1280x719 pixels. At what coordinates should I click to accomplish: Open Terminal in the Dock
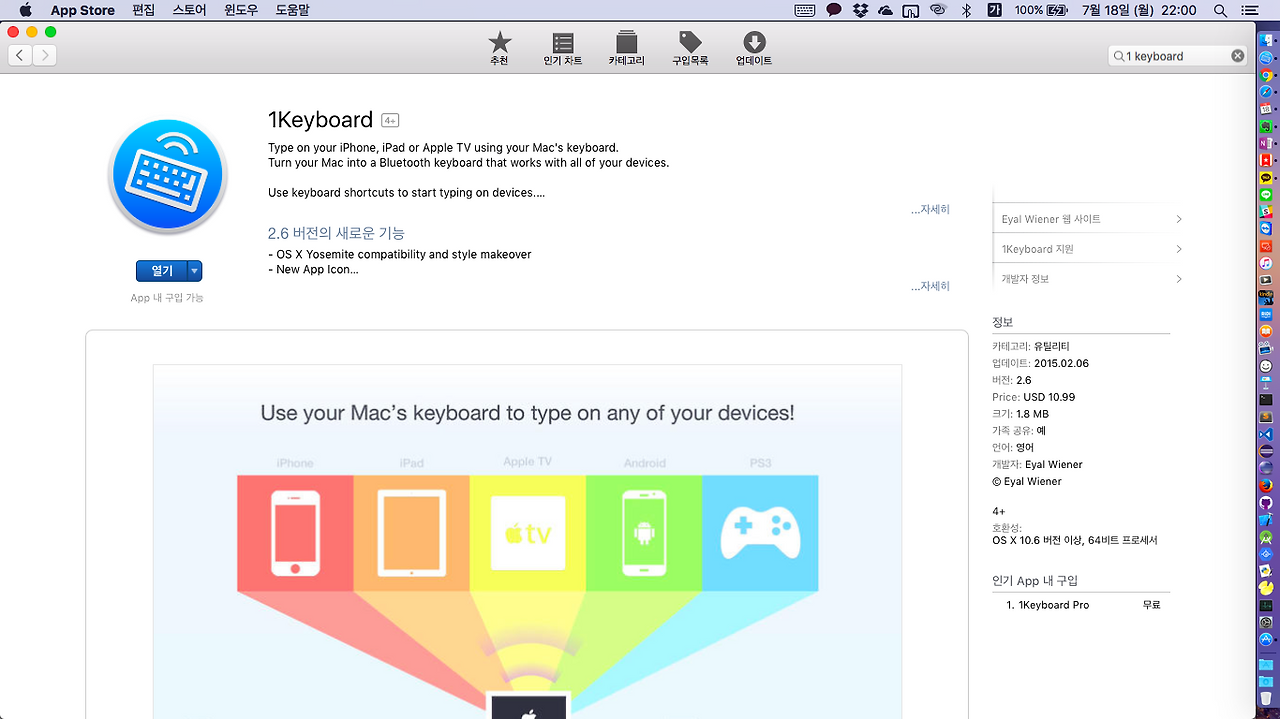(x=1266, y=399)
